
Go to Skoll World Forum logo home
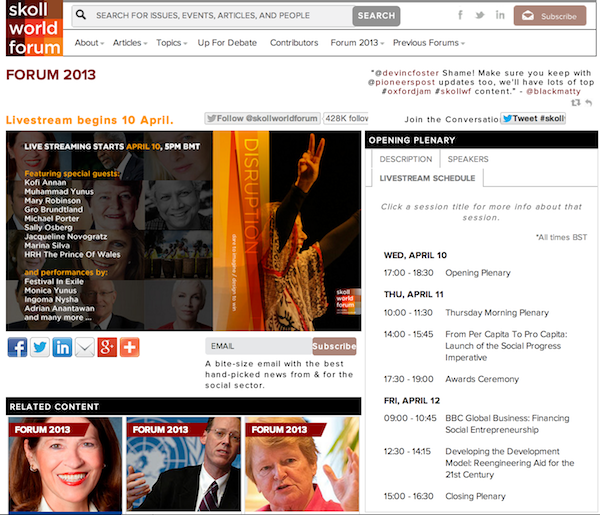[x=32, y=28]
